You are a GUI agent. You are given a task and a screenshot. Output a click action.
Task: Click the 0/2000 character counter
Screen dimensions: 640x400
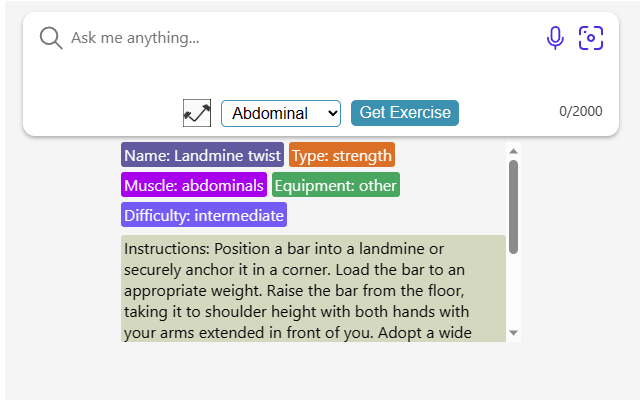580,111
